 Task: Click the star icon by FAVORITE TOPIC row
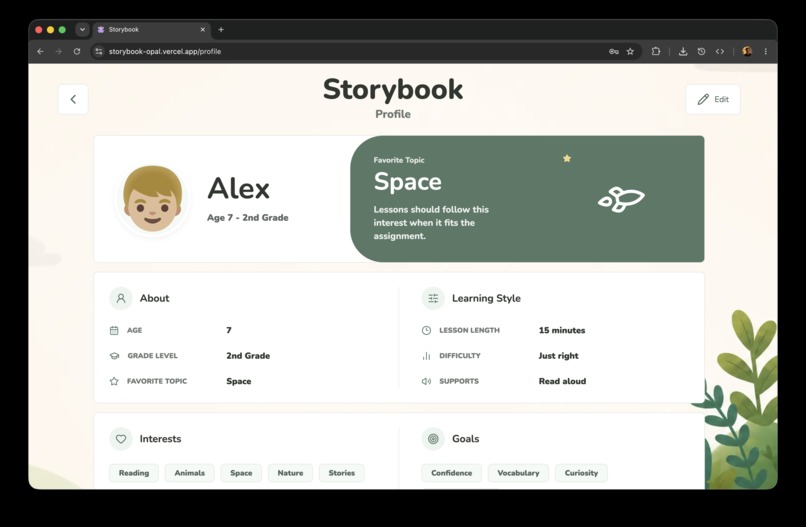[x=114, y=381]
